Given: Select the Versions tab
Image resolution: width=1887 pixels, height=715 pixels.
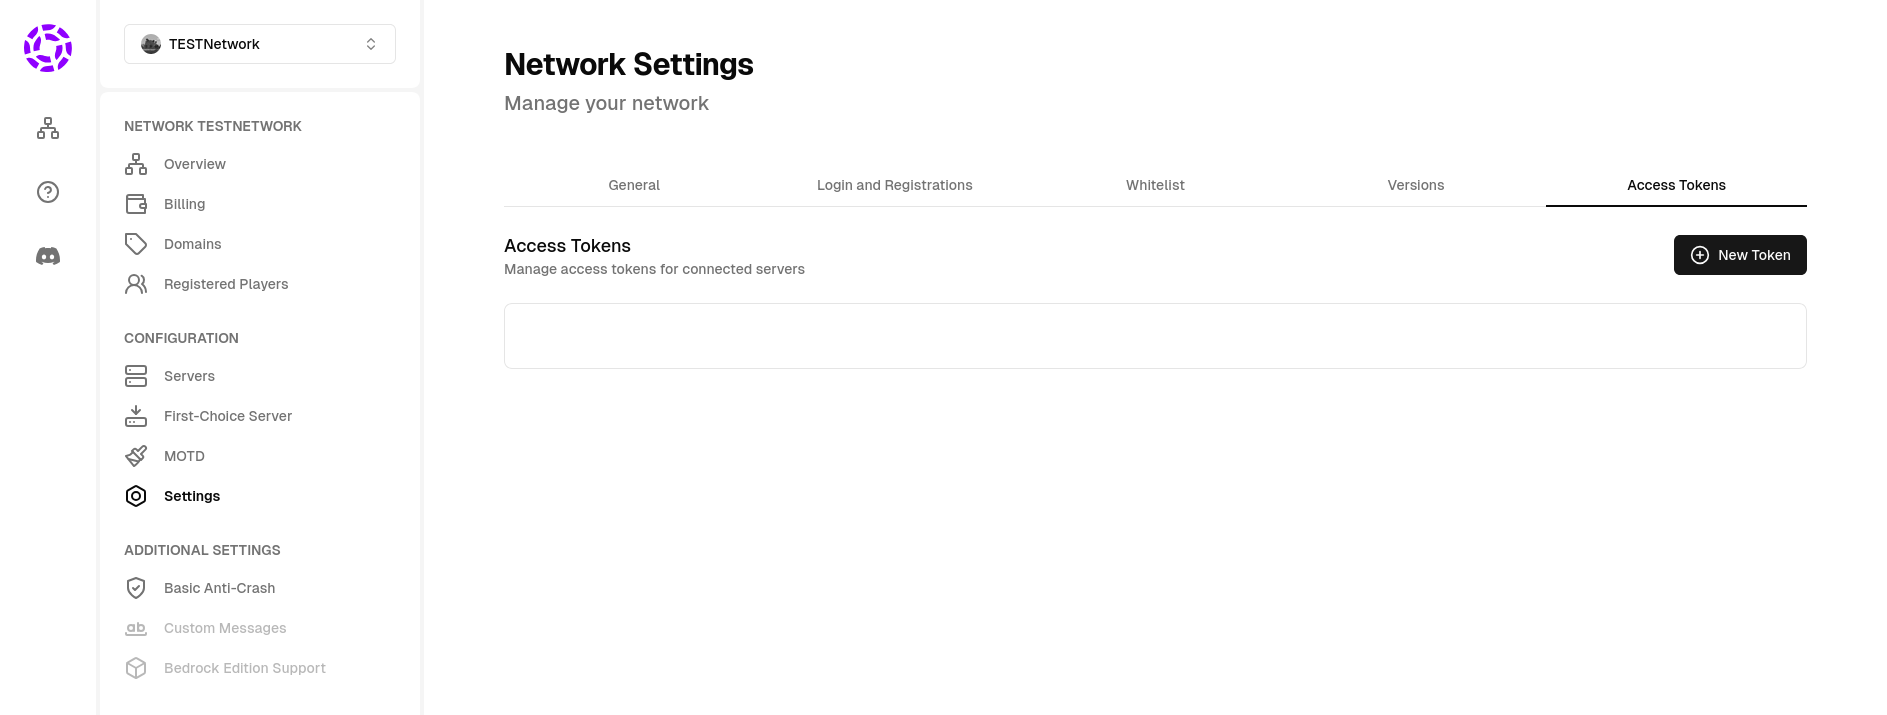Looking at the screenshot, I should 1415,185.
